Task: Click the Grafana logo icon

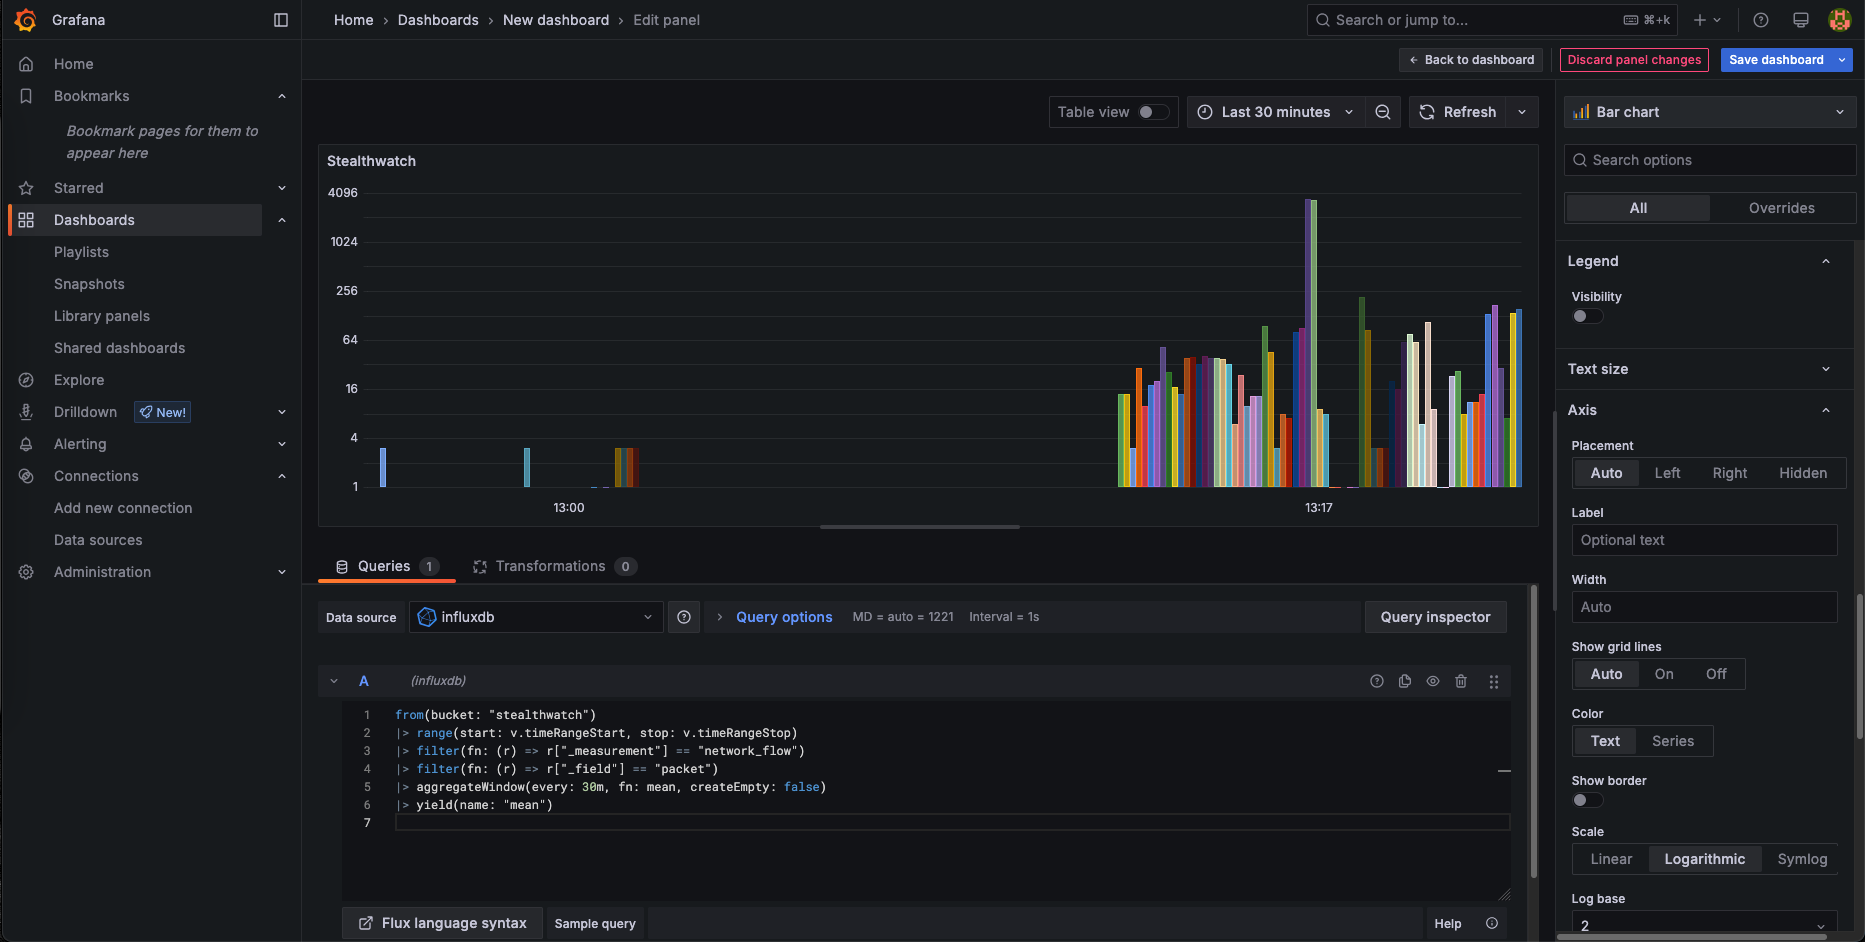Action: tap(26, 20)
